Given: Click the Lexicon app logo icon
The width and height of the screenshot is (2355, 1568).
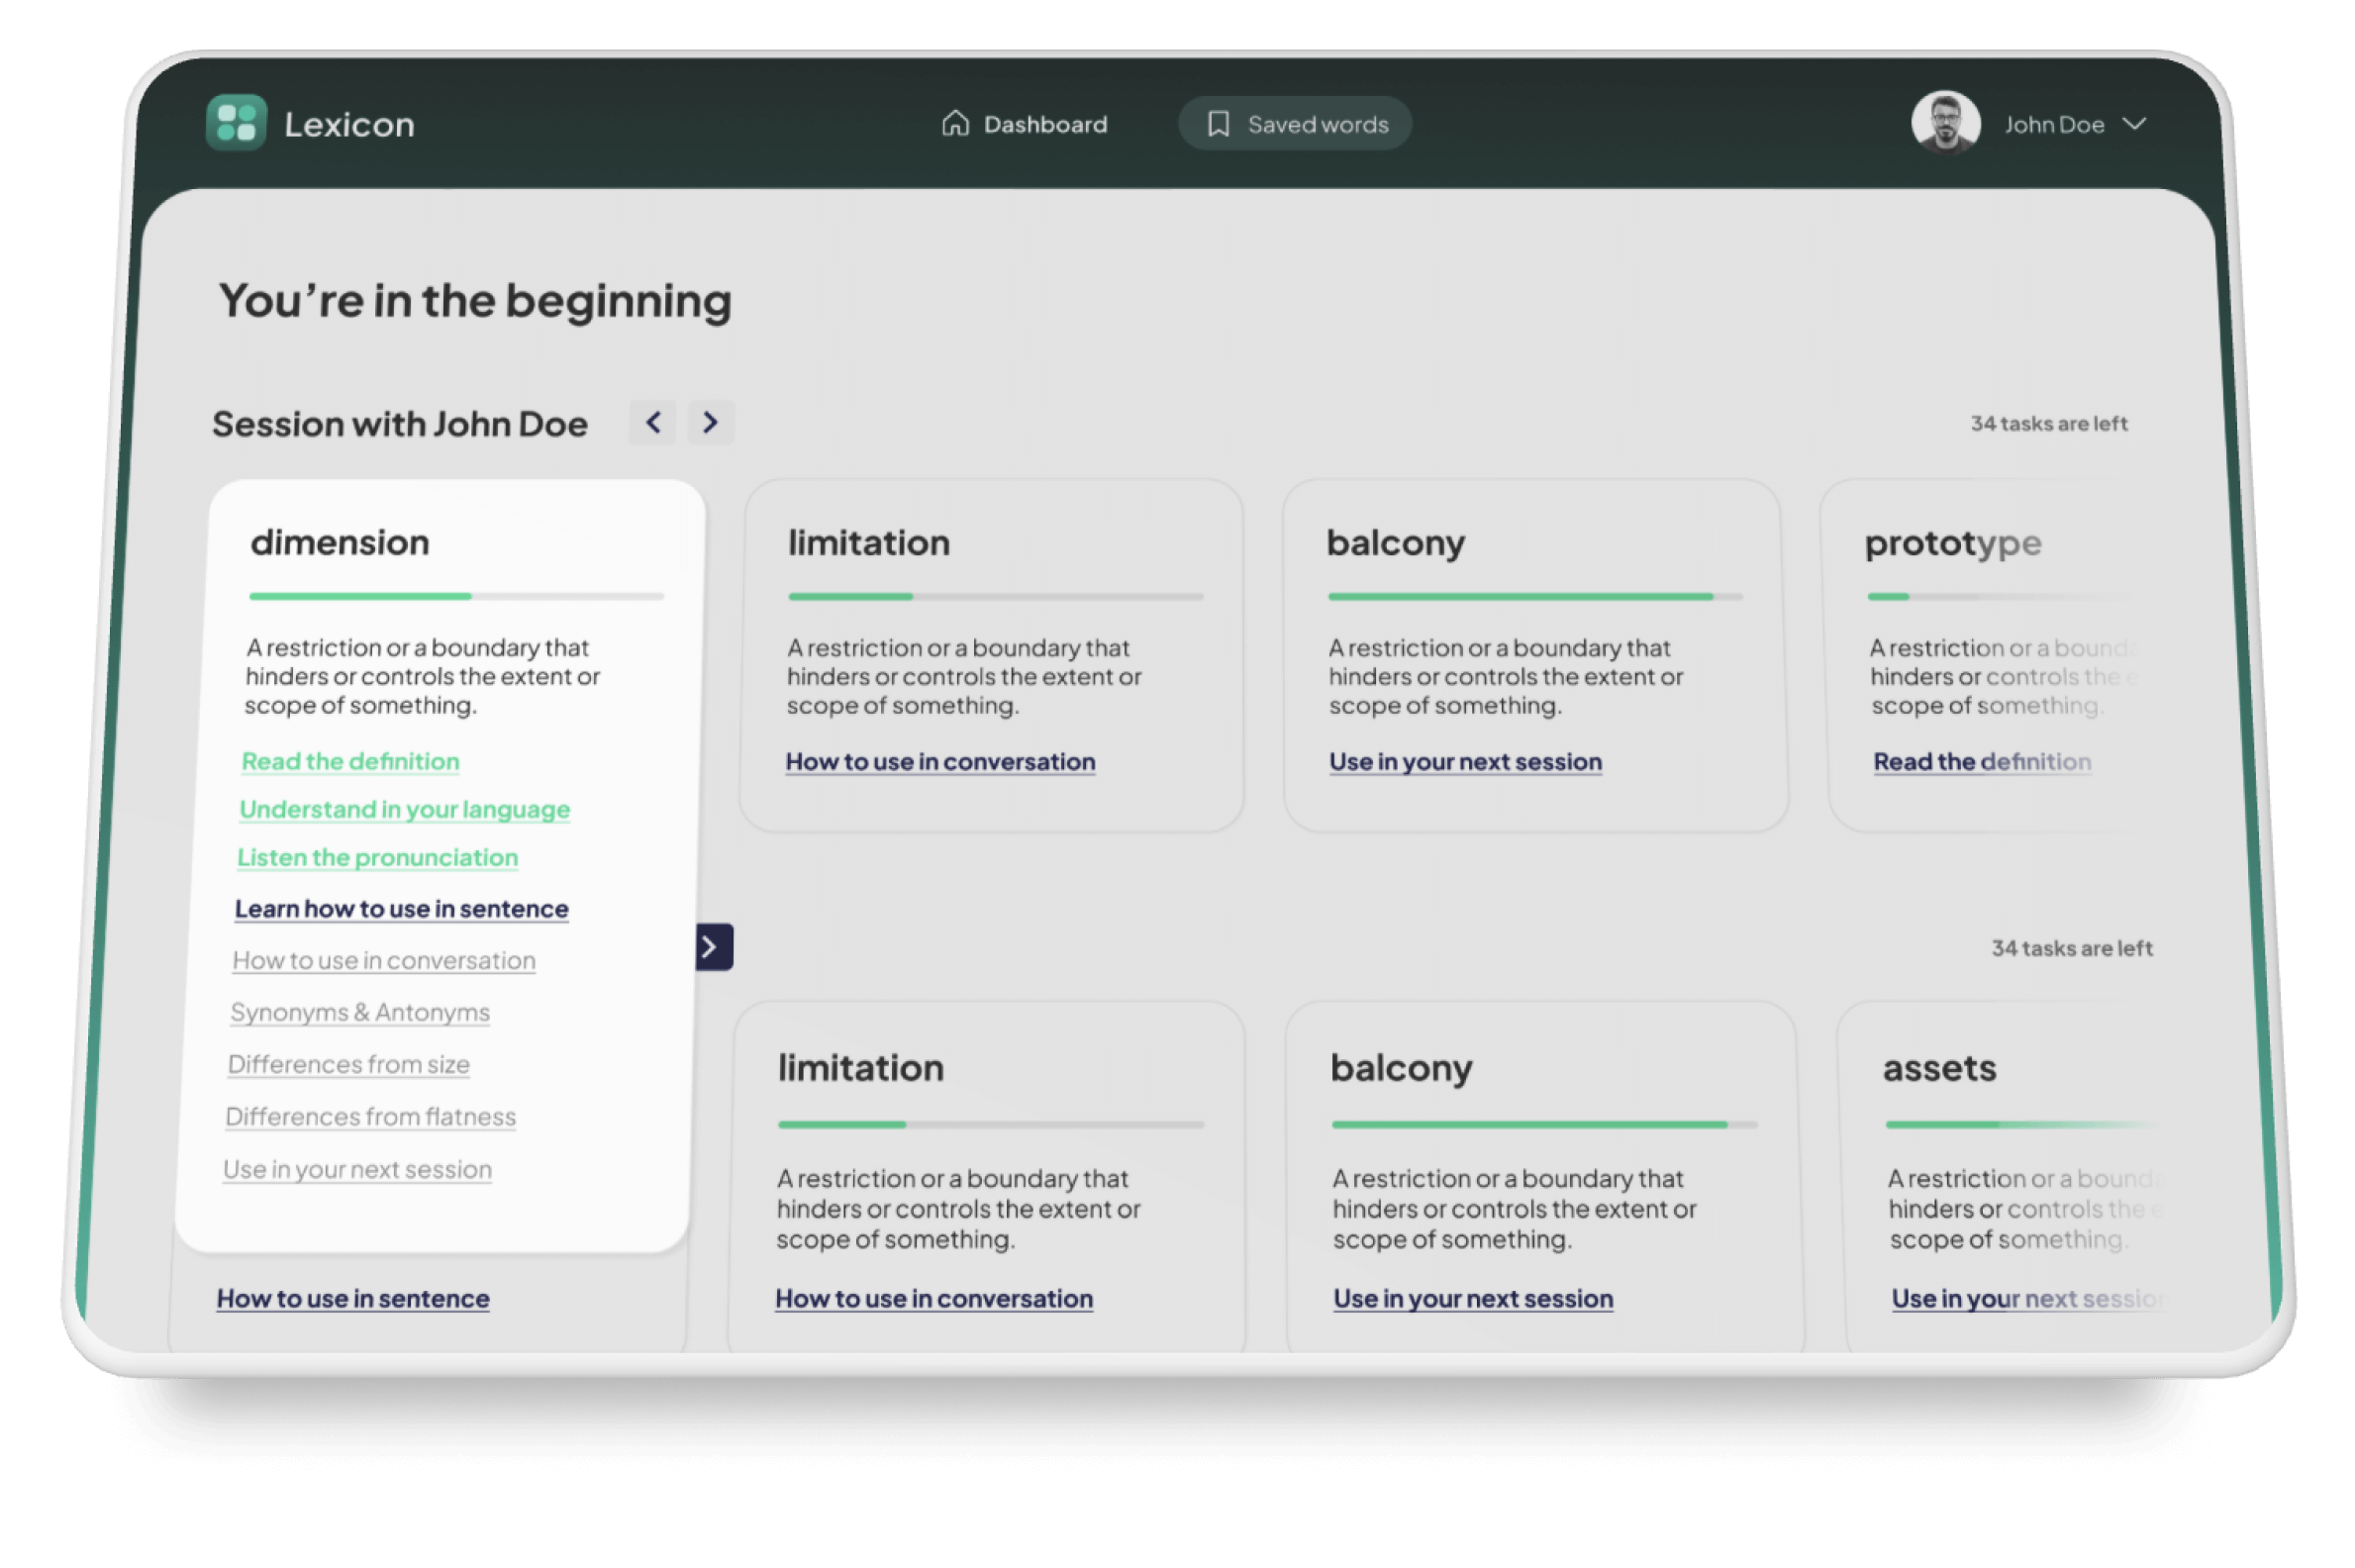Looking at the screenshot, I should click(236, 123).
